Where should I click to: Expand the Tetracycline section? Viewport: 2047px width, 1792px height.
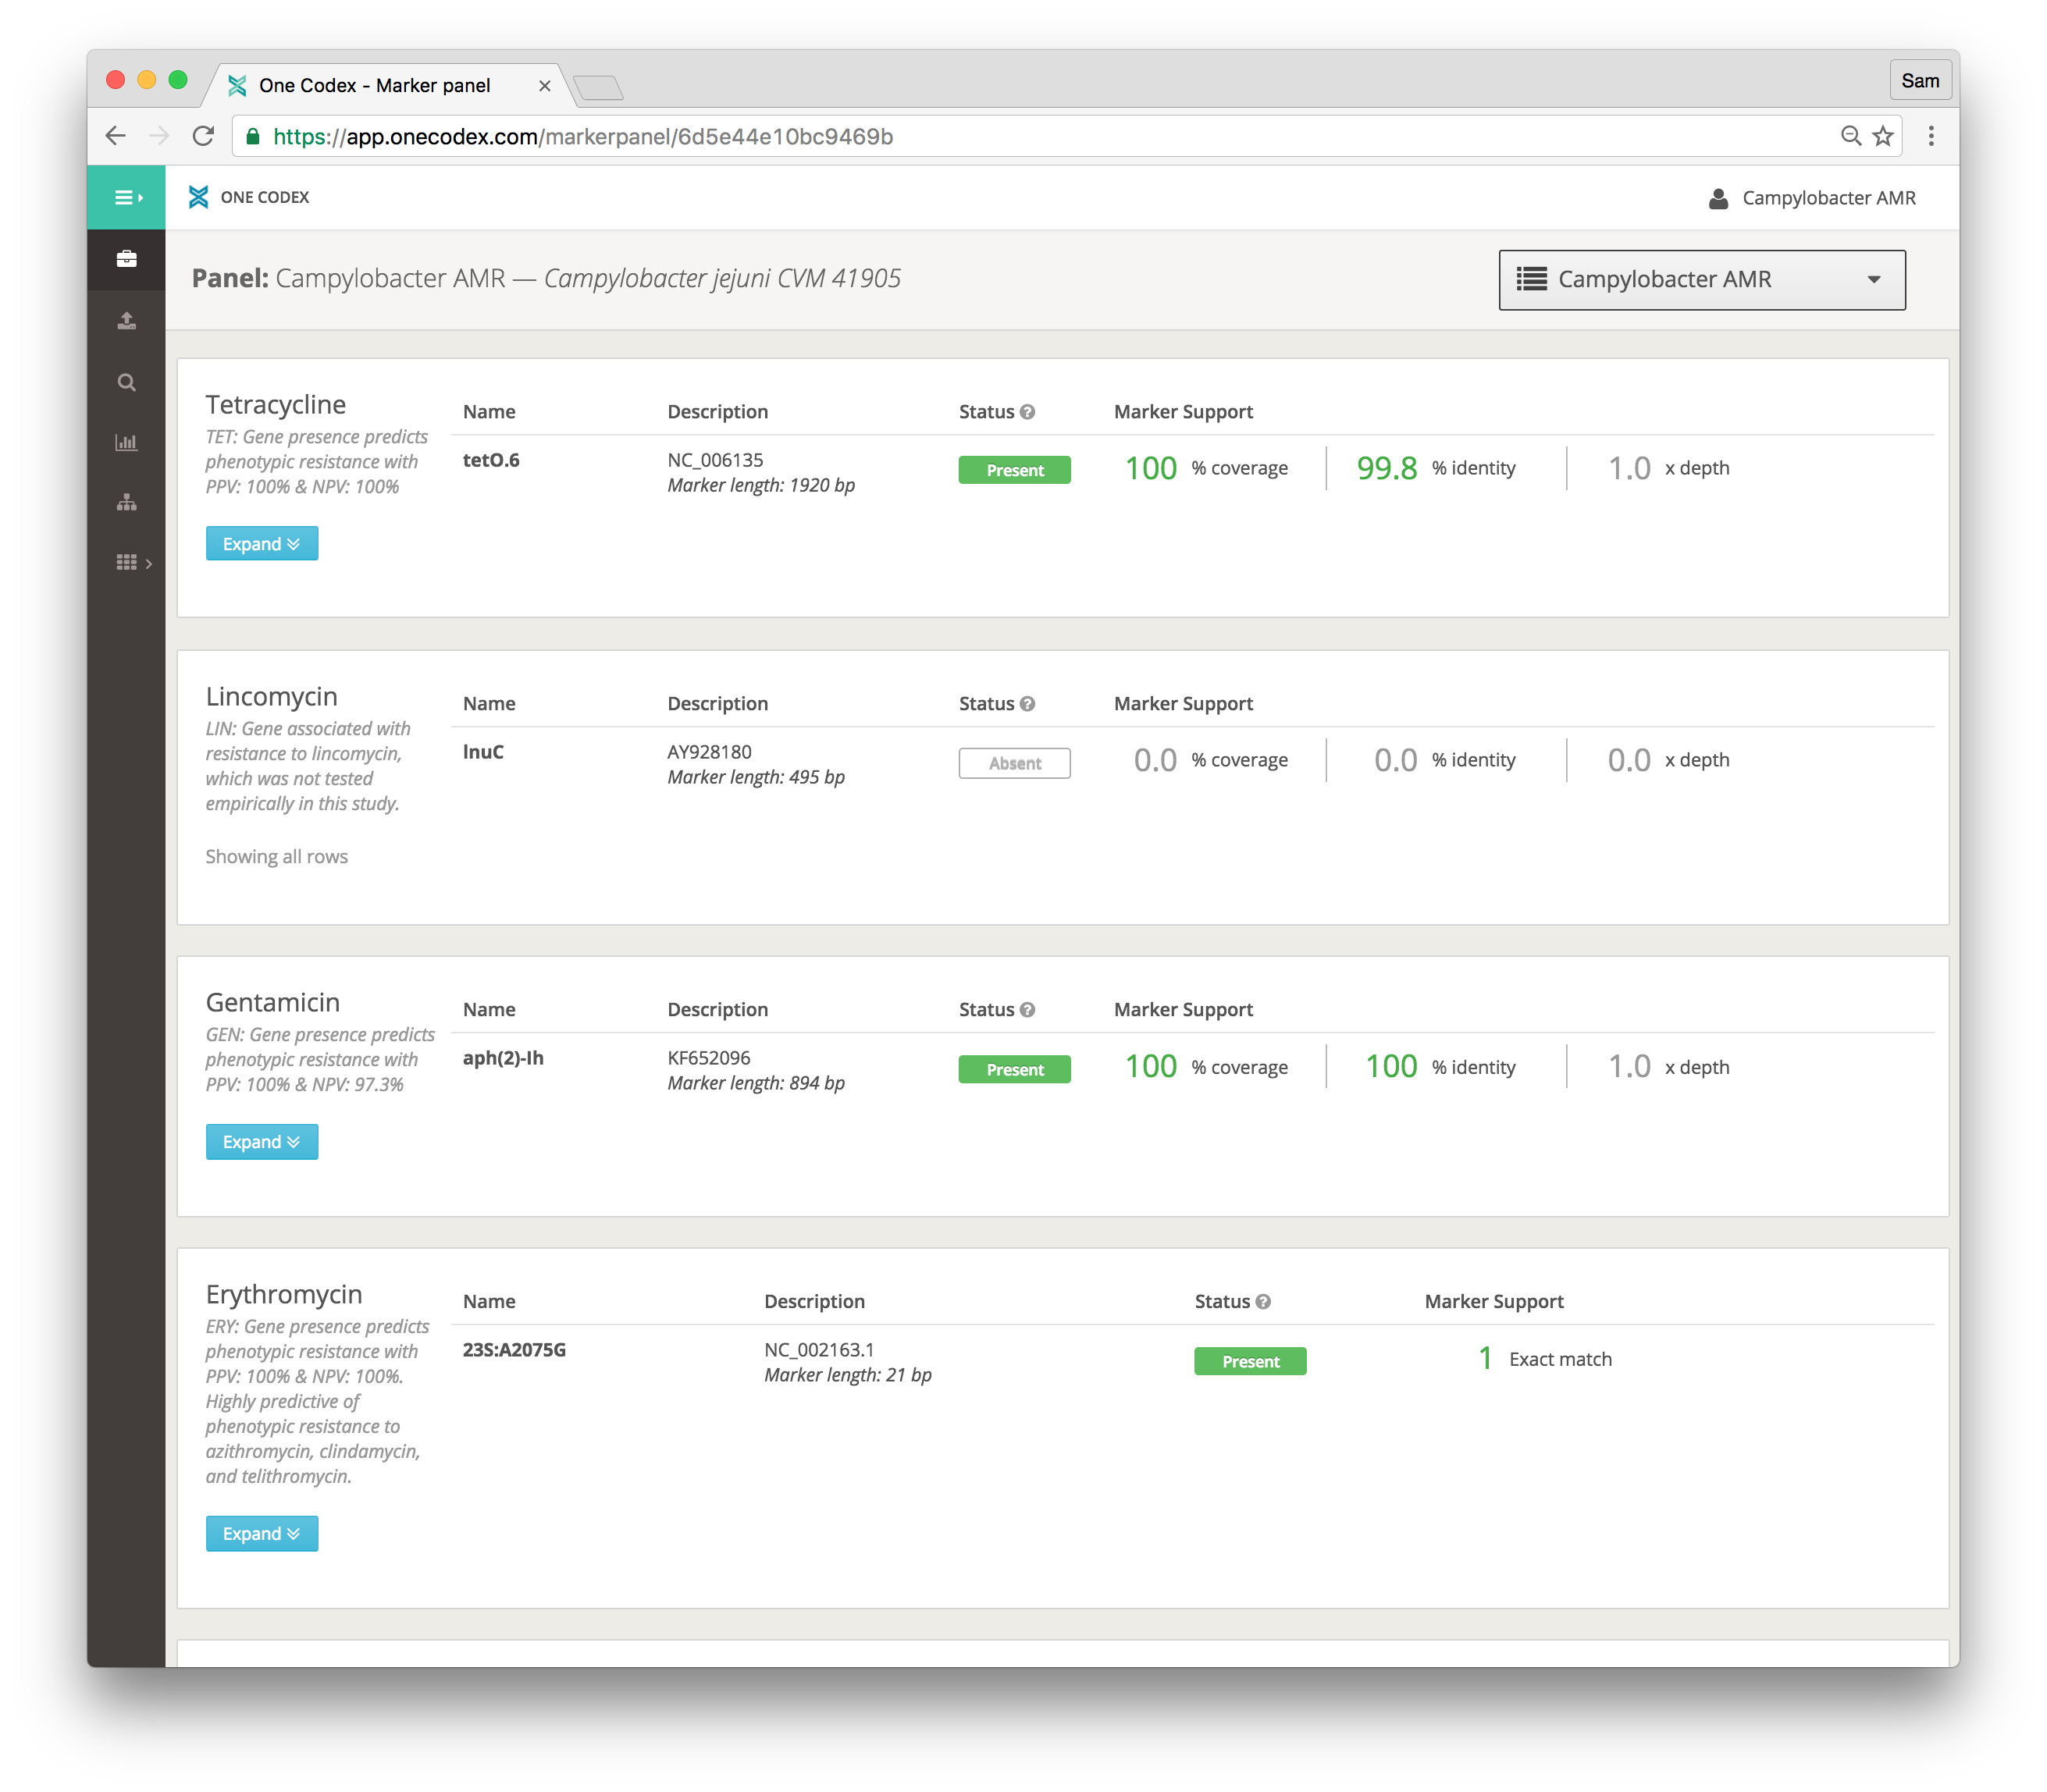(x=262, y=544)
